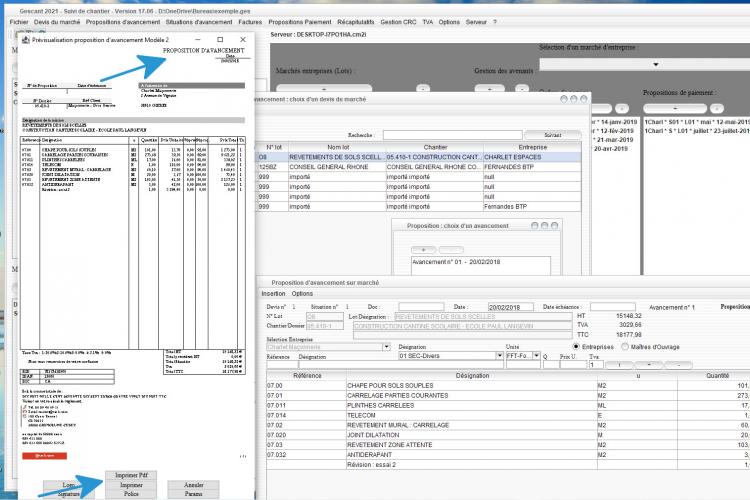
Task: Click the Tva field containing 1
Action: pos(596,365)
